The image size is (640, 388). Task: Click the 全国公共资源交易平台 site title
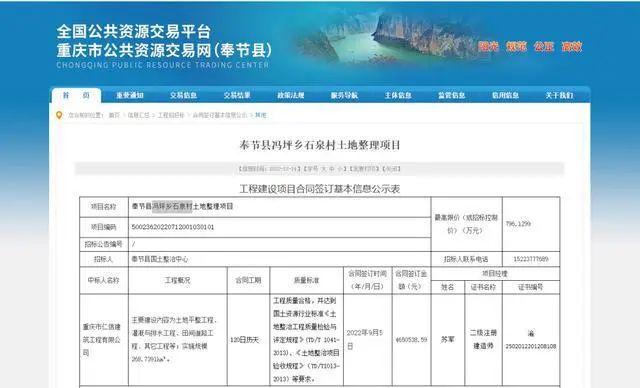[x=134, y=32]
